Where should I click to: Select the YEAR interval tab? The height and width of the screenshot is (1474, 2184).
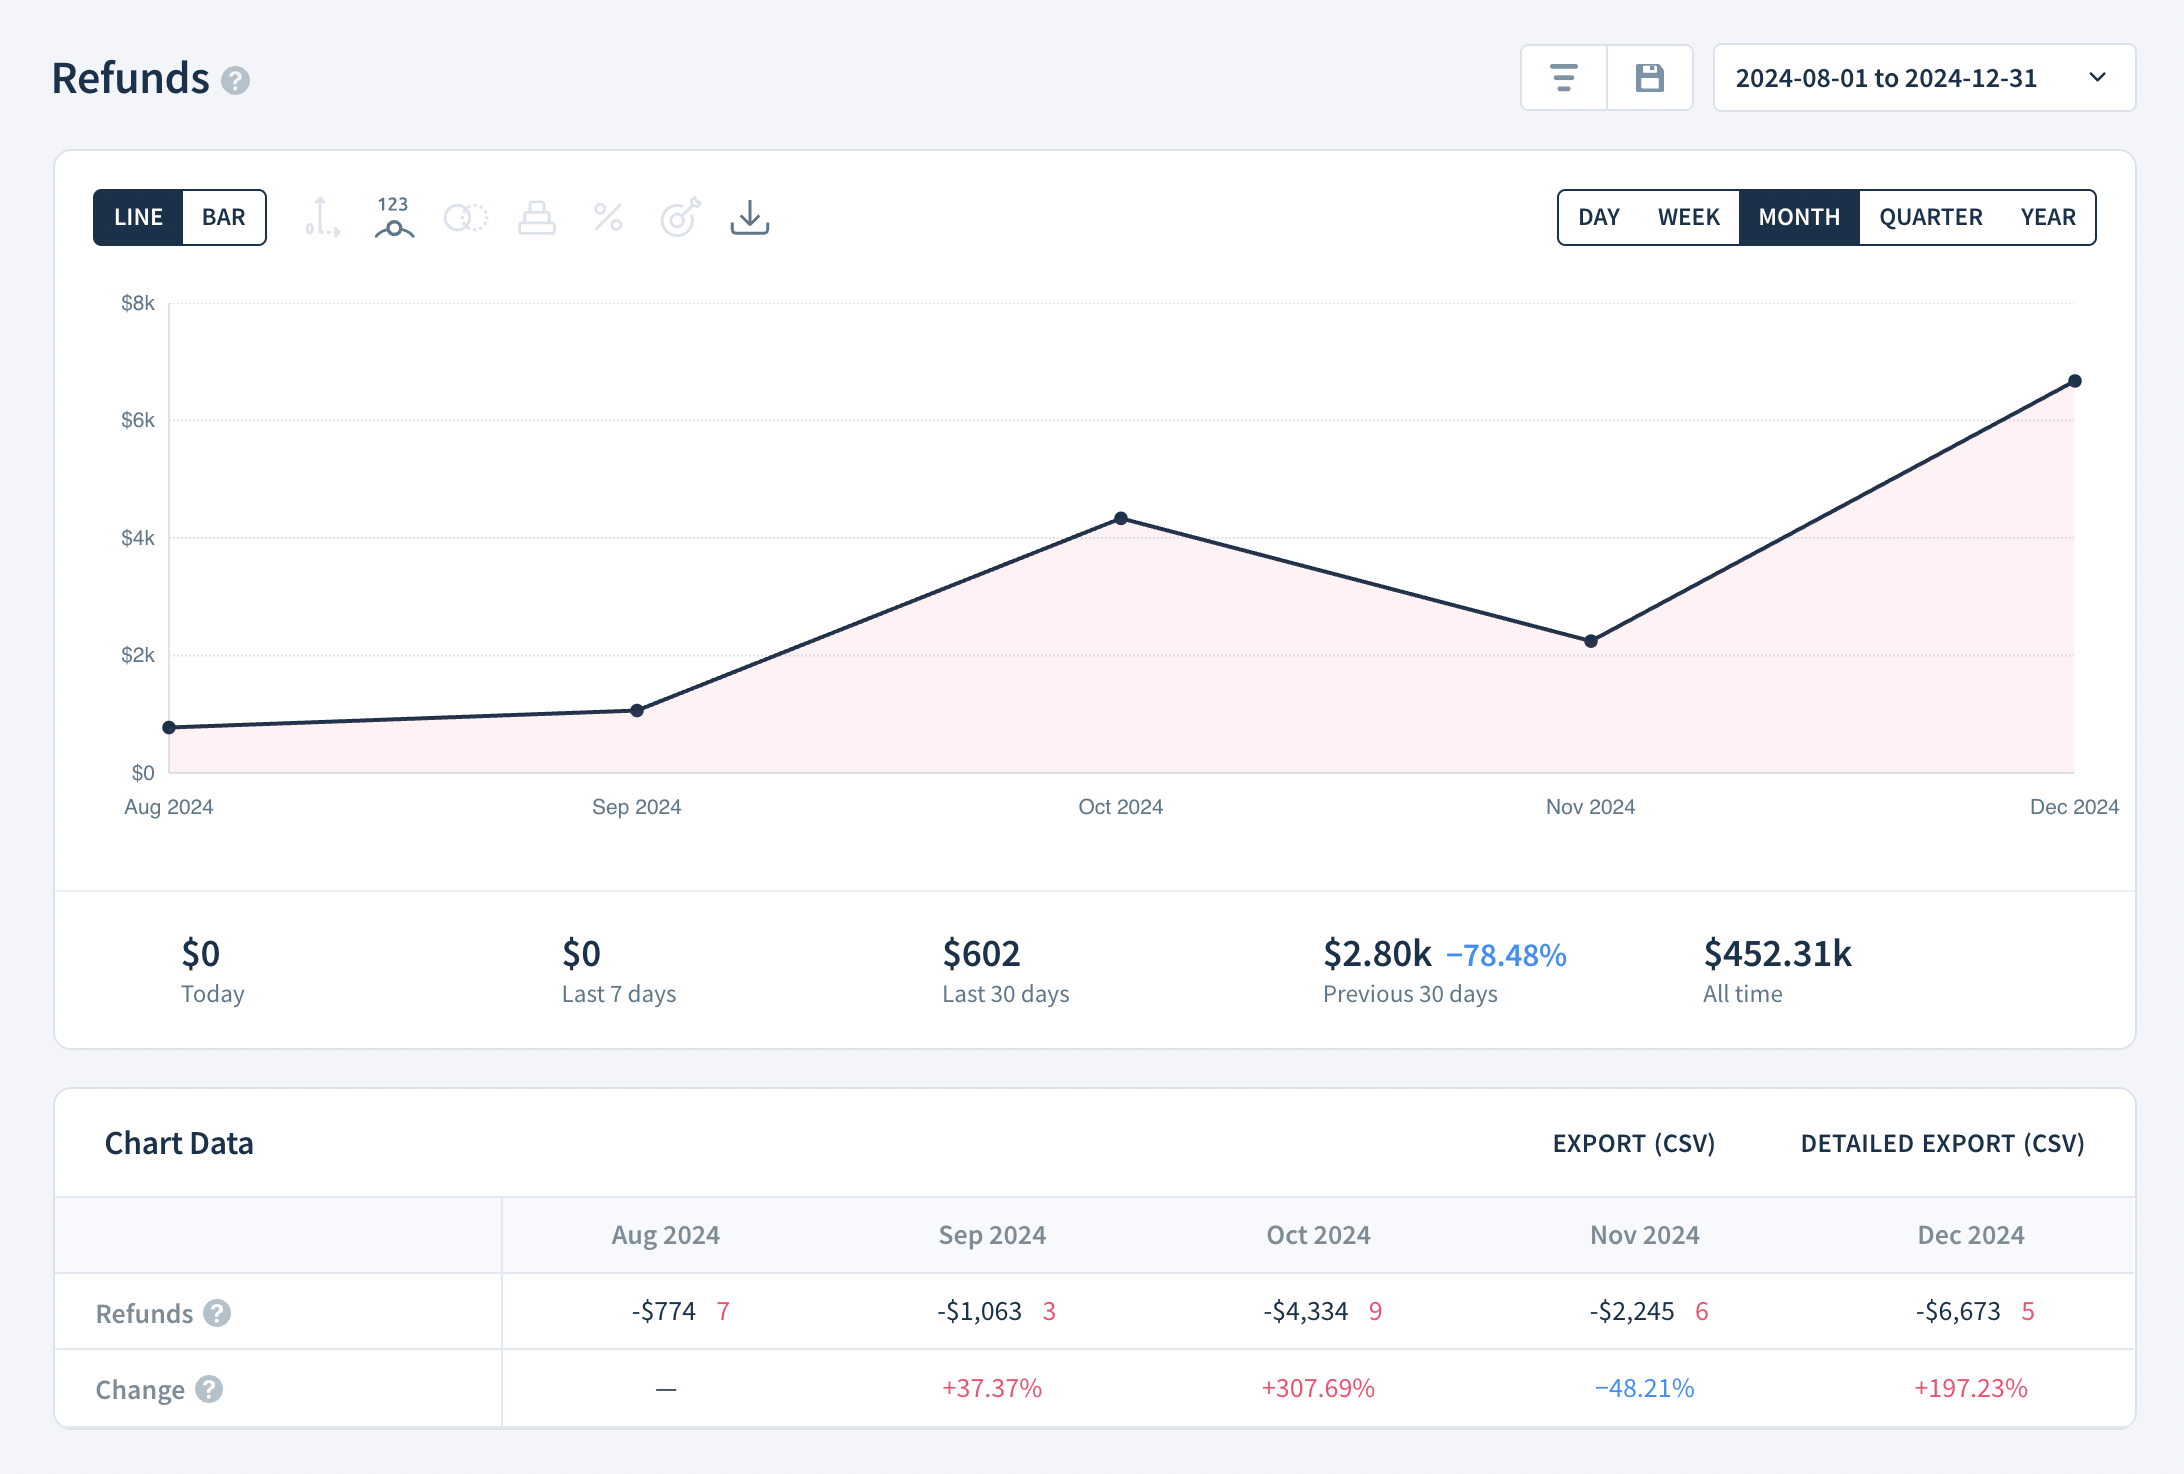[2047, 217]
